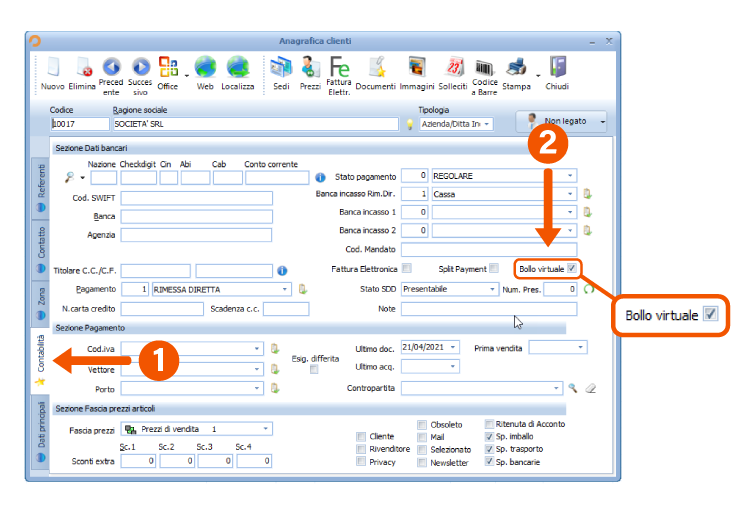Switch to the Contatto side tab
The image size is (740, 506).
(41, 248)
